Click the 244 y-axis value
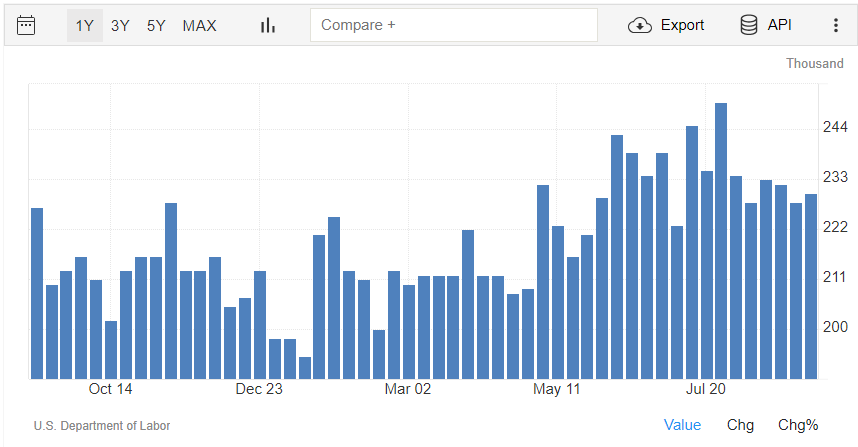 [836, 127]
